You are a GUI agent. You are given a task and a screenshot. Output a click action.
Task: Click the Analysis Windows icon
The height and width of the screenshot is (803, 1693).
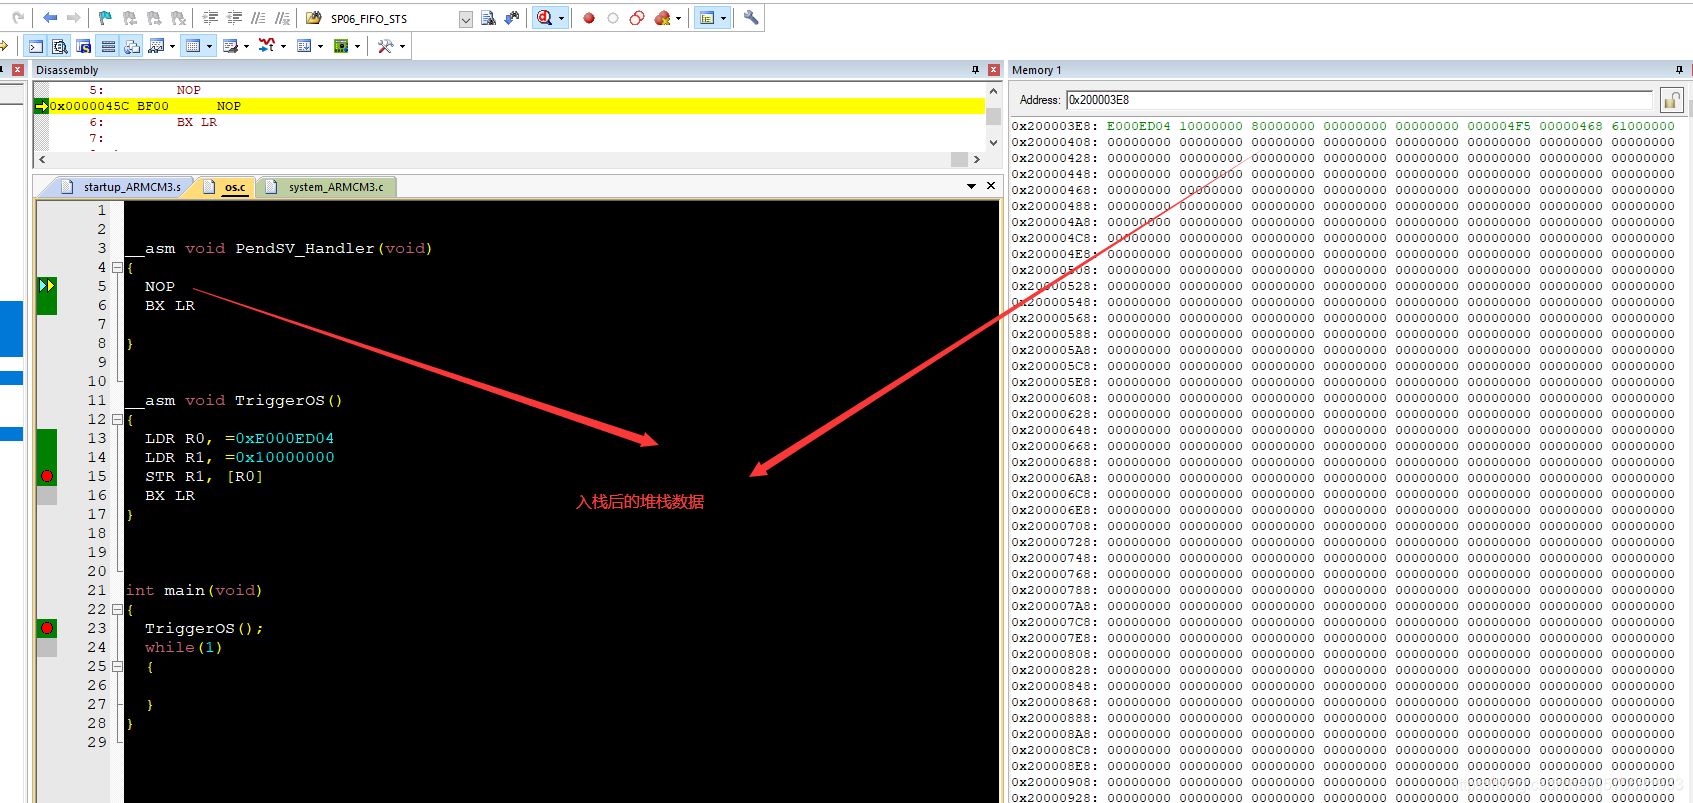pos(267,46)
